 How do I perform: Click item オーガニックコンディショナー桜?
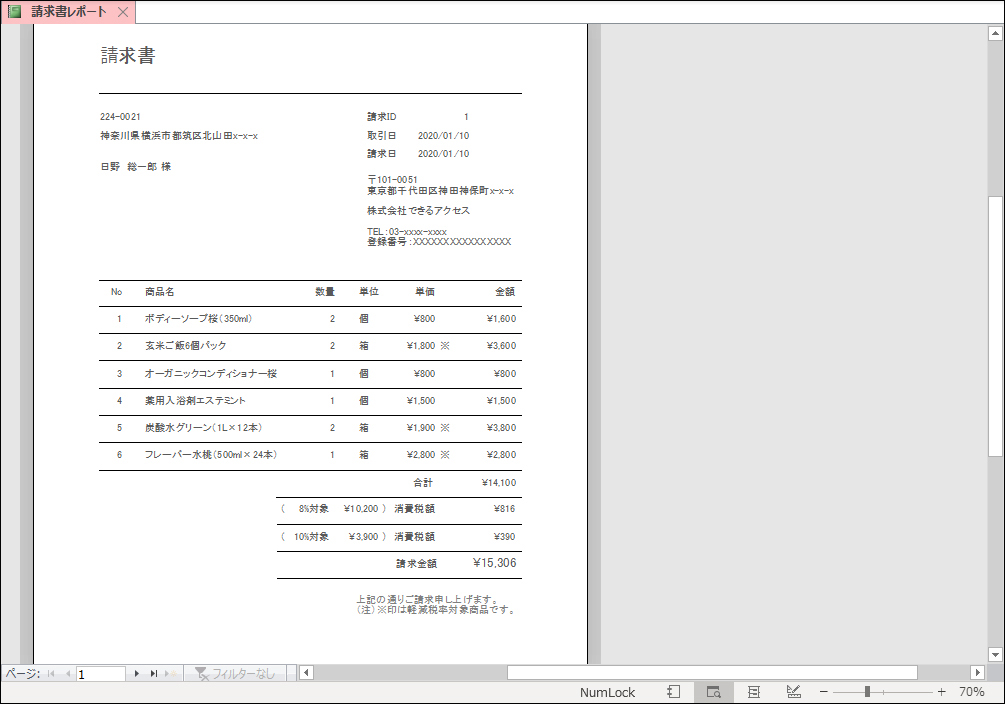[211, 374]
